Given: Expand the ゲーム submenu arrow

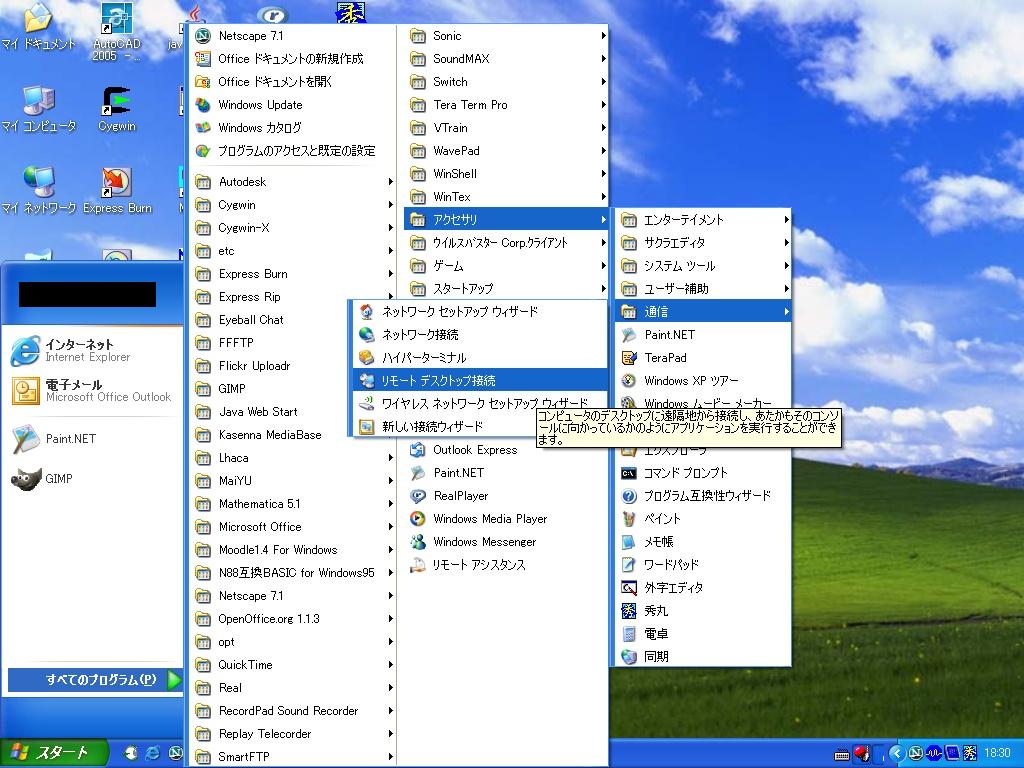Looking at the screenshot, I should point(603,266).
